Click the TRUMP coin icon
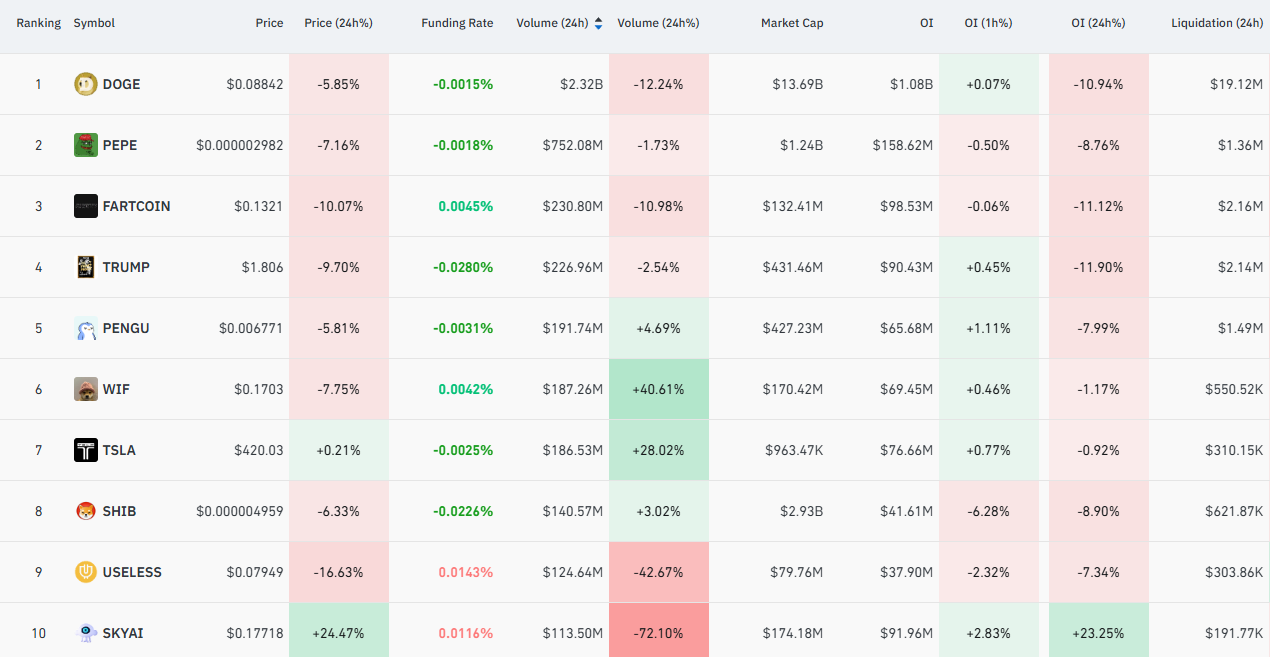1270x657 pixels. [86, 267]
